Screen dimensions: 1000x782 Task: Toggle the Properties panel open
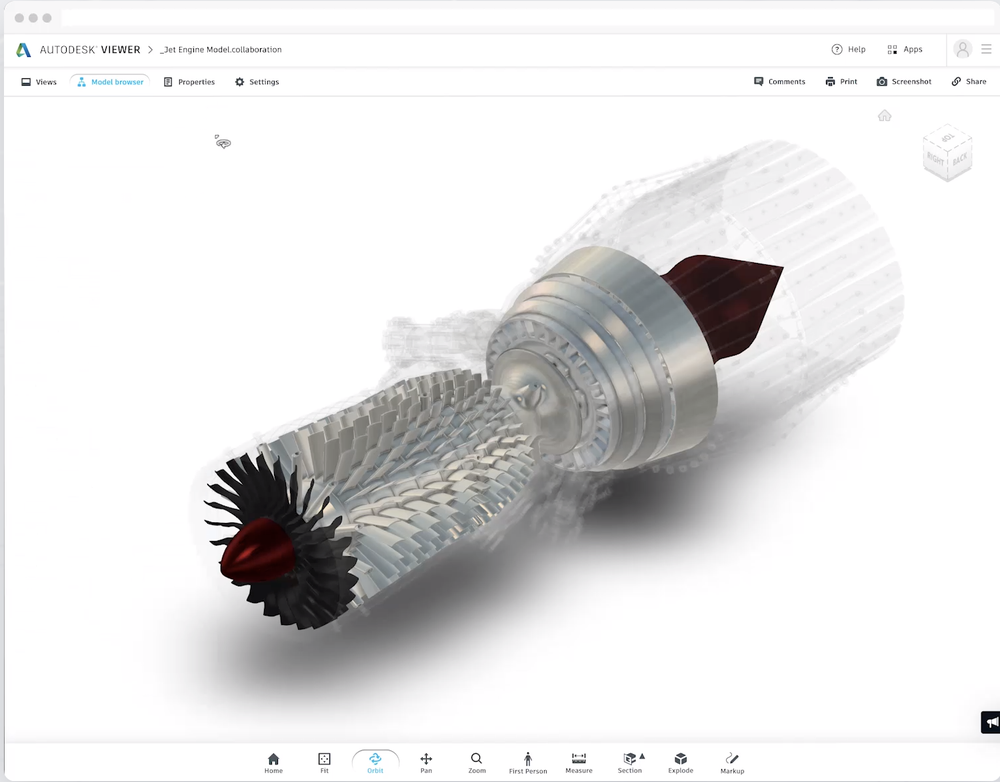pos(189,81)
